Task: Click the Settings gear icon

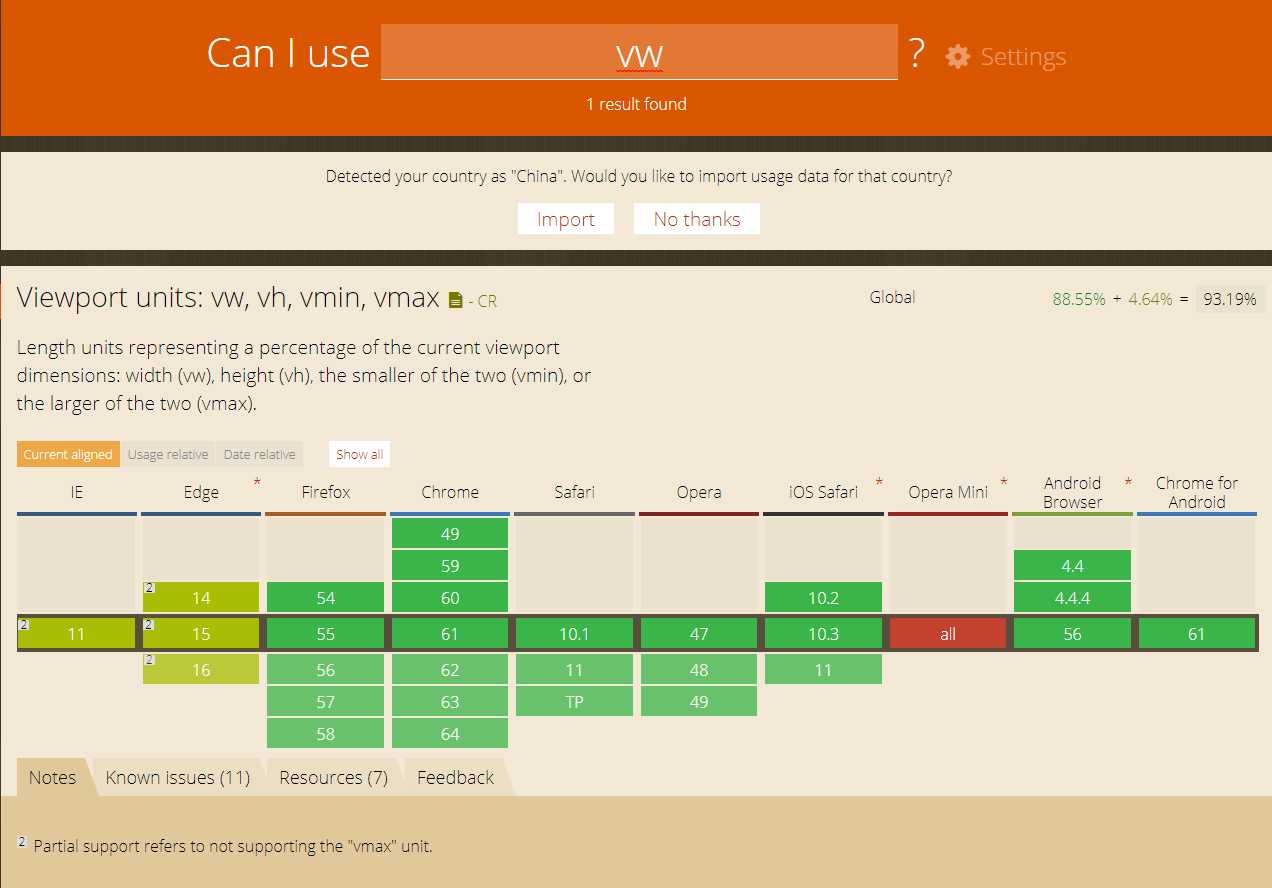Action: coord(957,56)
